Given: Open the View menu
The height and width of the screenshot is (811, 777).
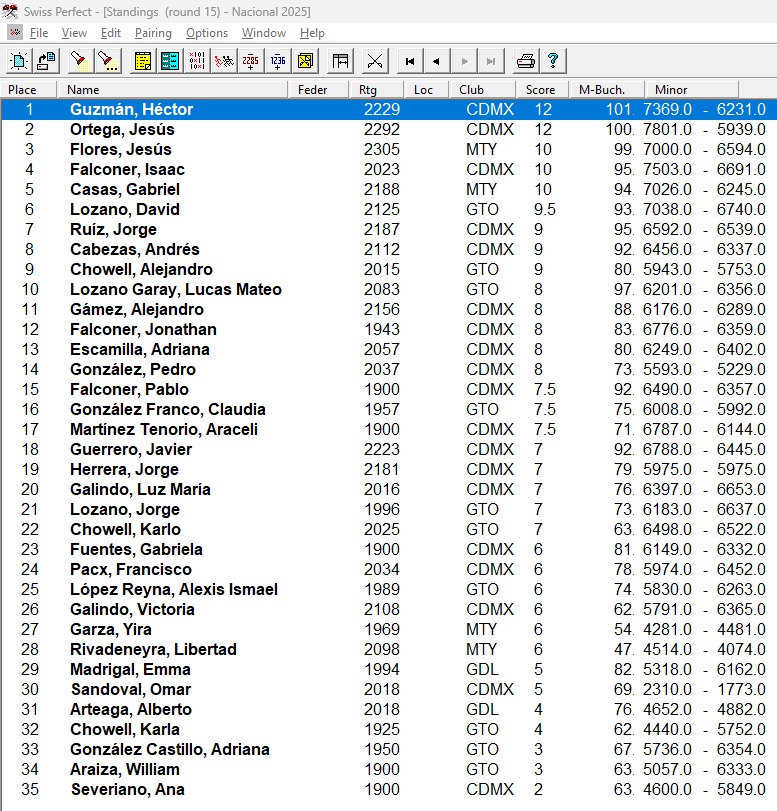Looking at the screenshot, I should click(x=74, y=33).
